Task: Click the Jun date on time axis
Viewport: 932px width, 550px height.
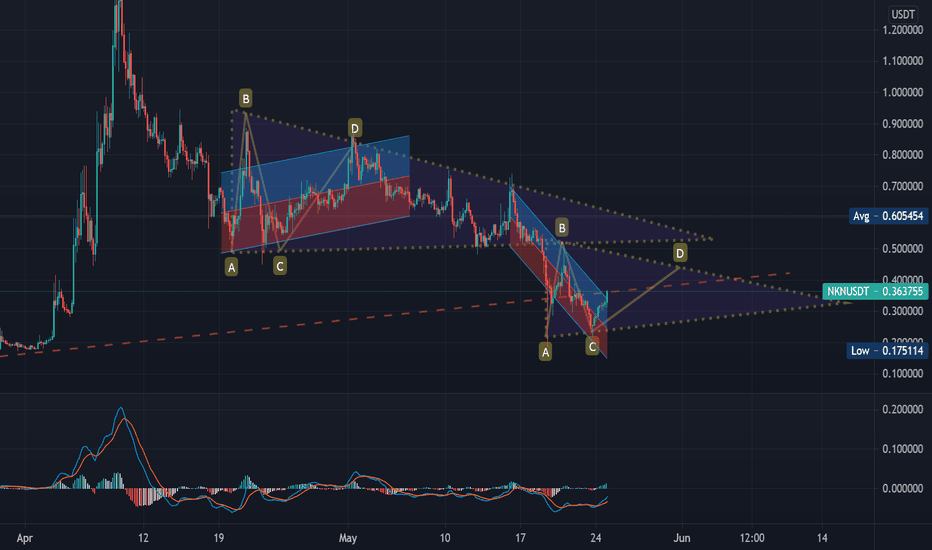Action: [x=682, y=538]
